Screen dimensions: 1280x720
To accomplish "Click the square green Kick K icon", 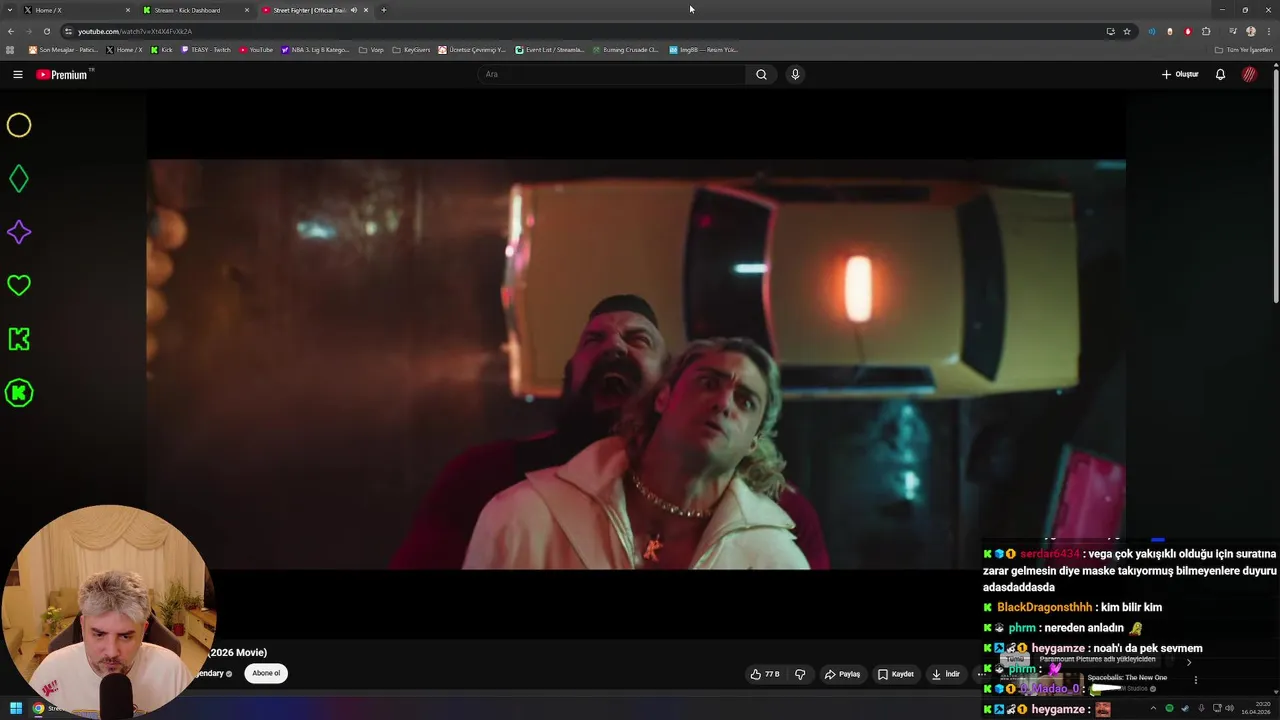I will click(x=19, y=339).
